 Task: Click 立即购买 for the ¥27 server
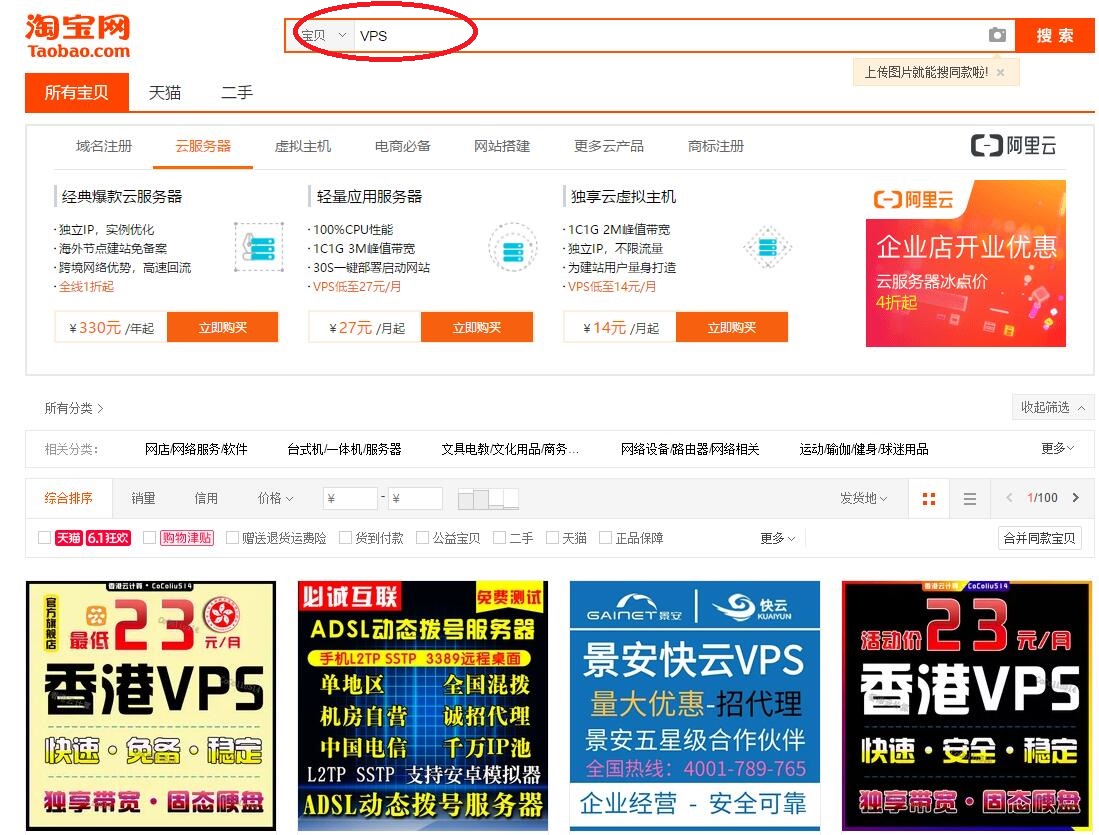(476, 327)
